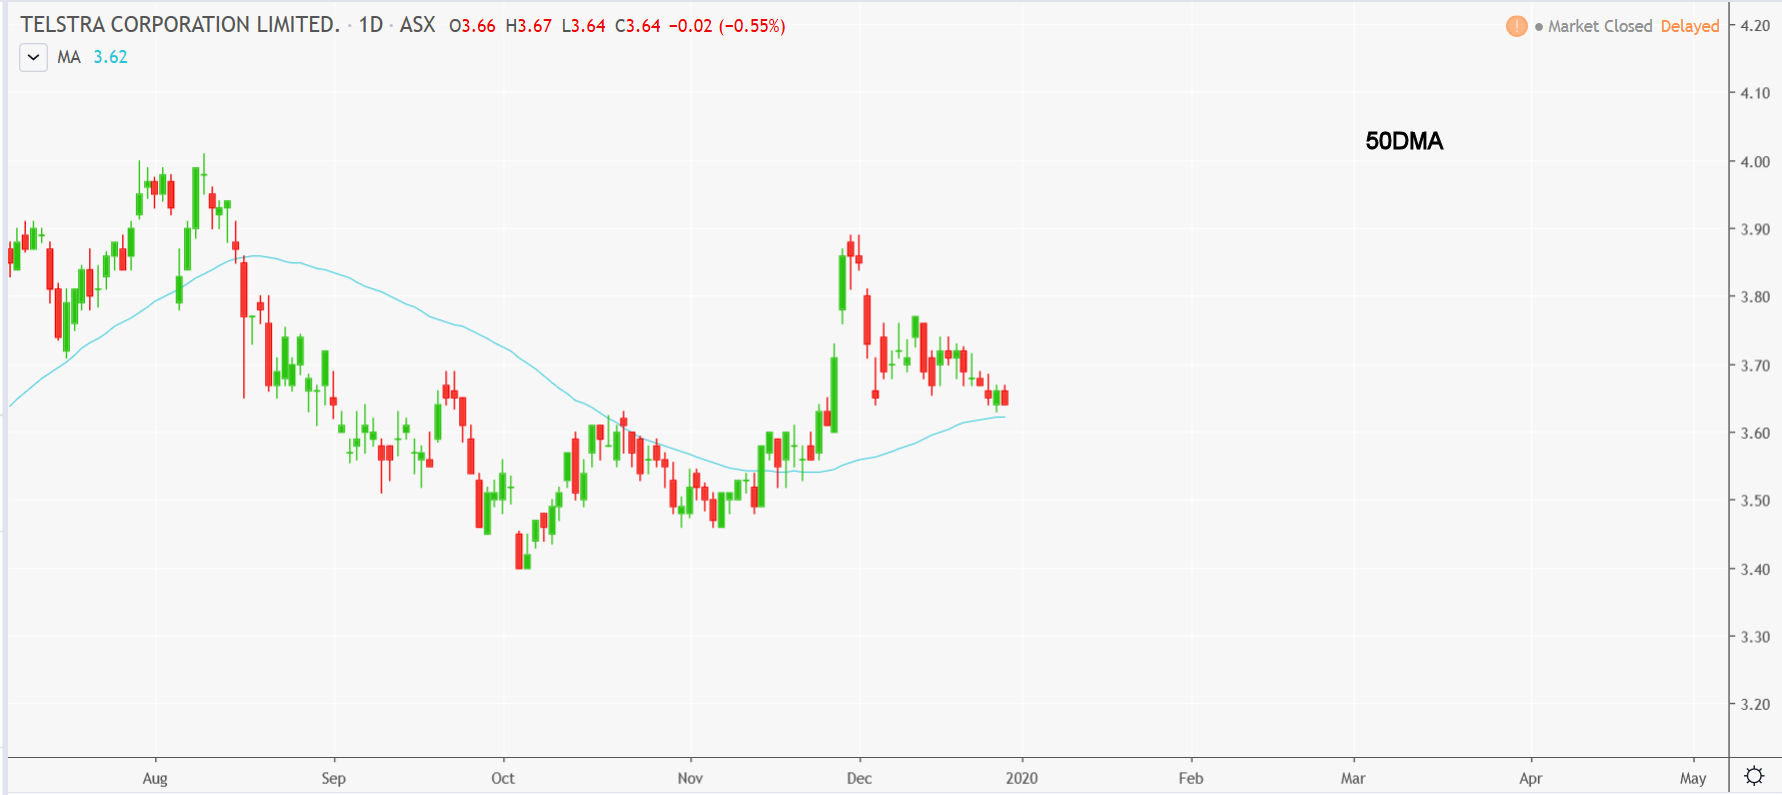Image resolution: width=1782 pixels, height=795 pixels.
Task: Click the Sep label on time axis
Action: click(x=333, y=778)
